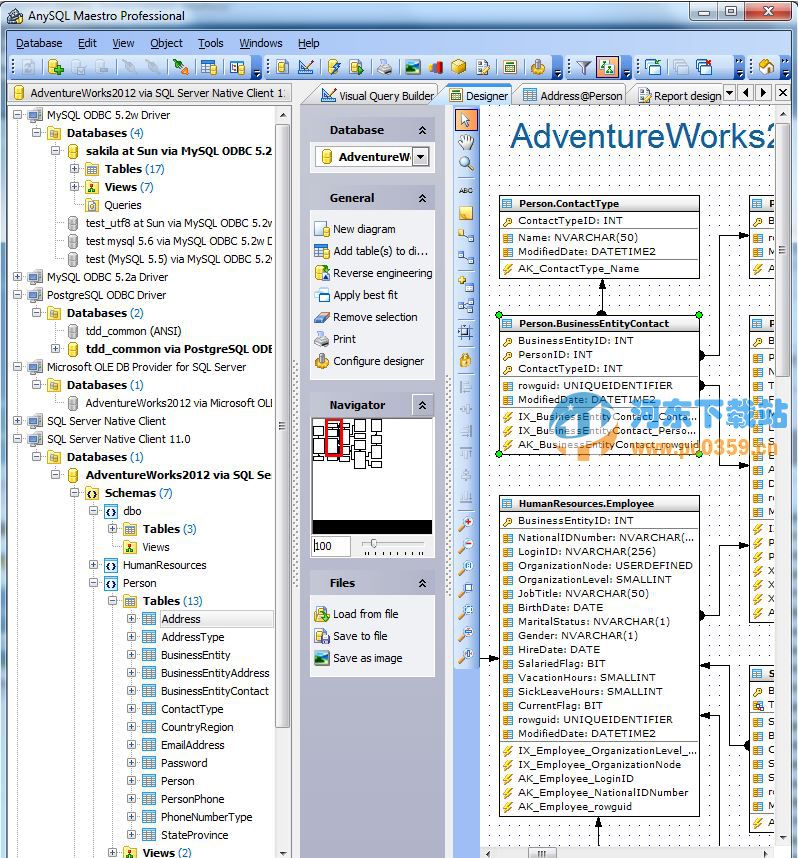Click Add table(s) to diagram link
Image resolution: width=798 pixels, height=858 pixels.
380,251
